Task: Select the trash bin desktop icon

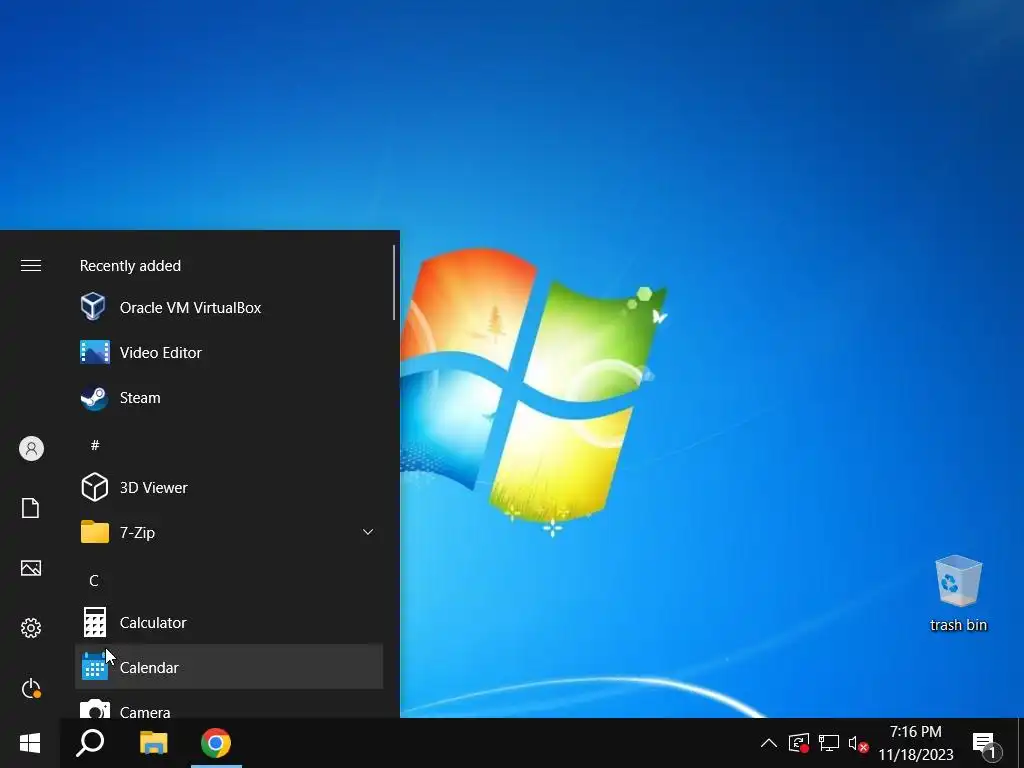Action: click(958, 594)
